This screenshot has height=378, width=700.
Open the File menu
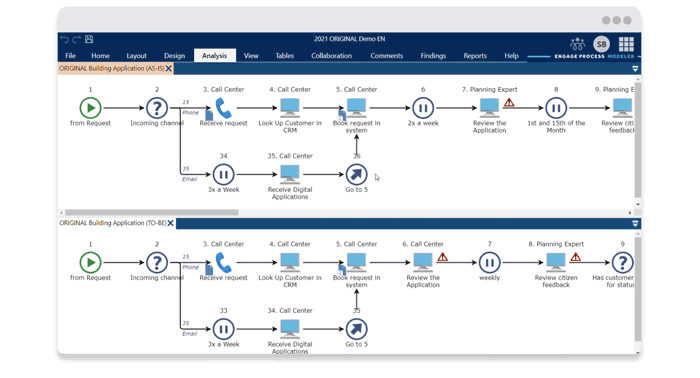tap(71, 56)
